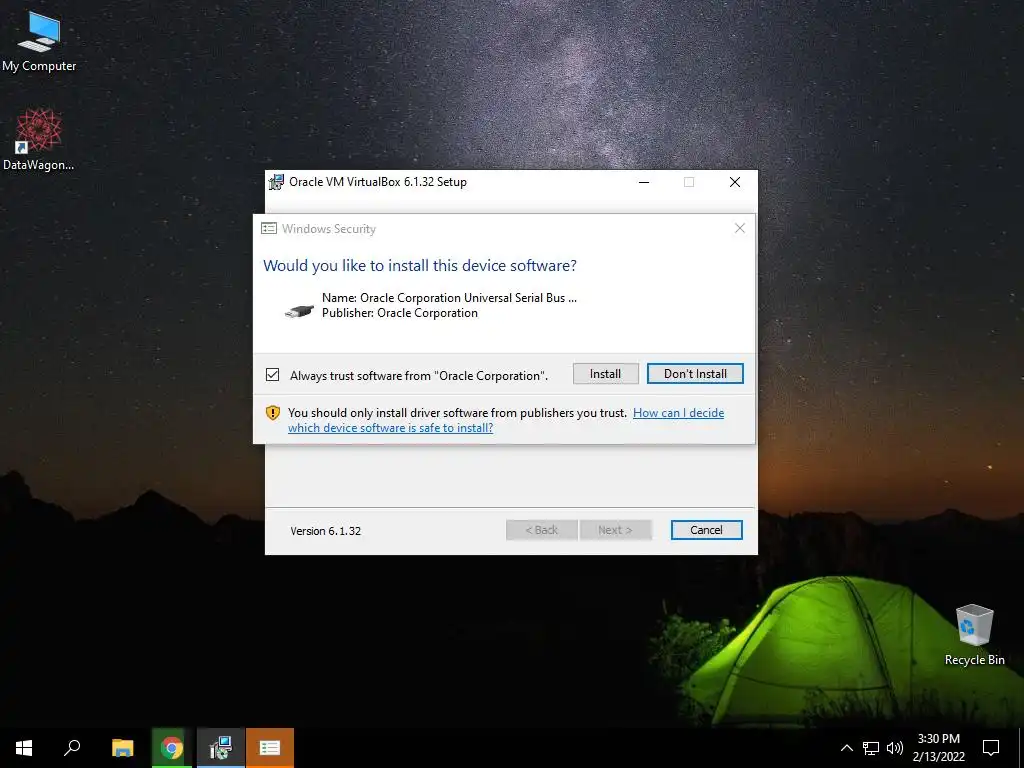Select the Recycle Bin desktop icon
Image resolution: width=1024 pixels, height=768 pixels.
(974, 635)
